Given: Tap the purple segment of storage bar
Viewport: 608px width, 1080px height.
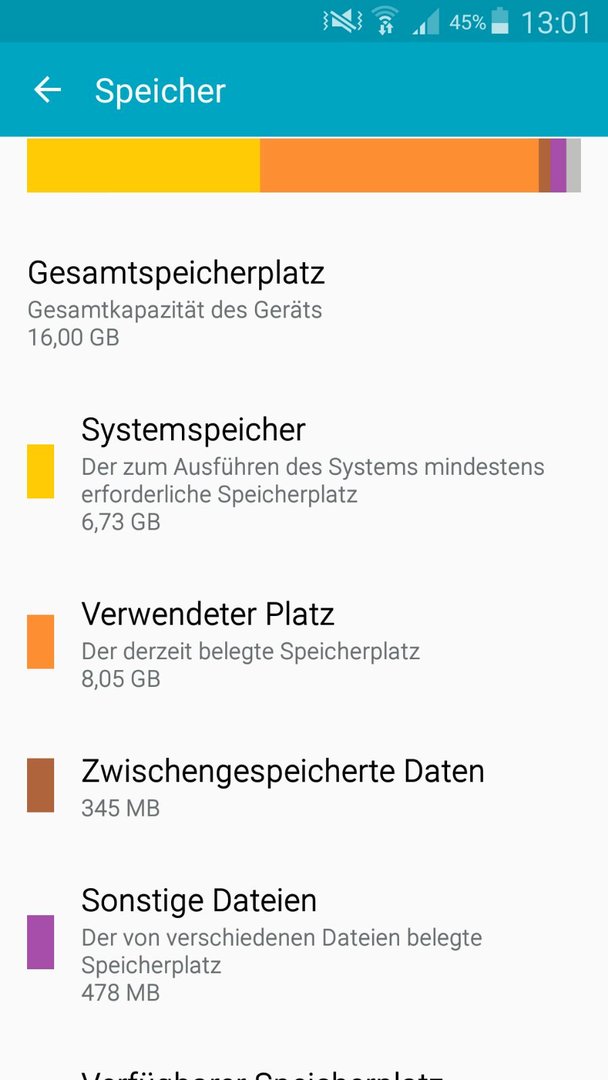Looking at the screenshot, I should [x=558, y=165].
